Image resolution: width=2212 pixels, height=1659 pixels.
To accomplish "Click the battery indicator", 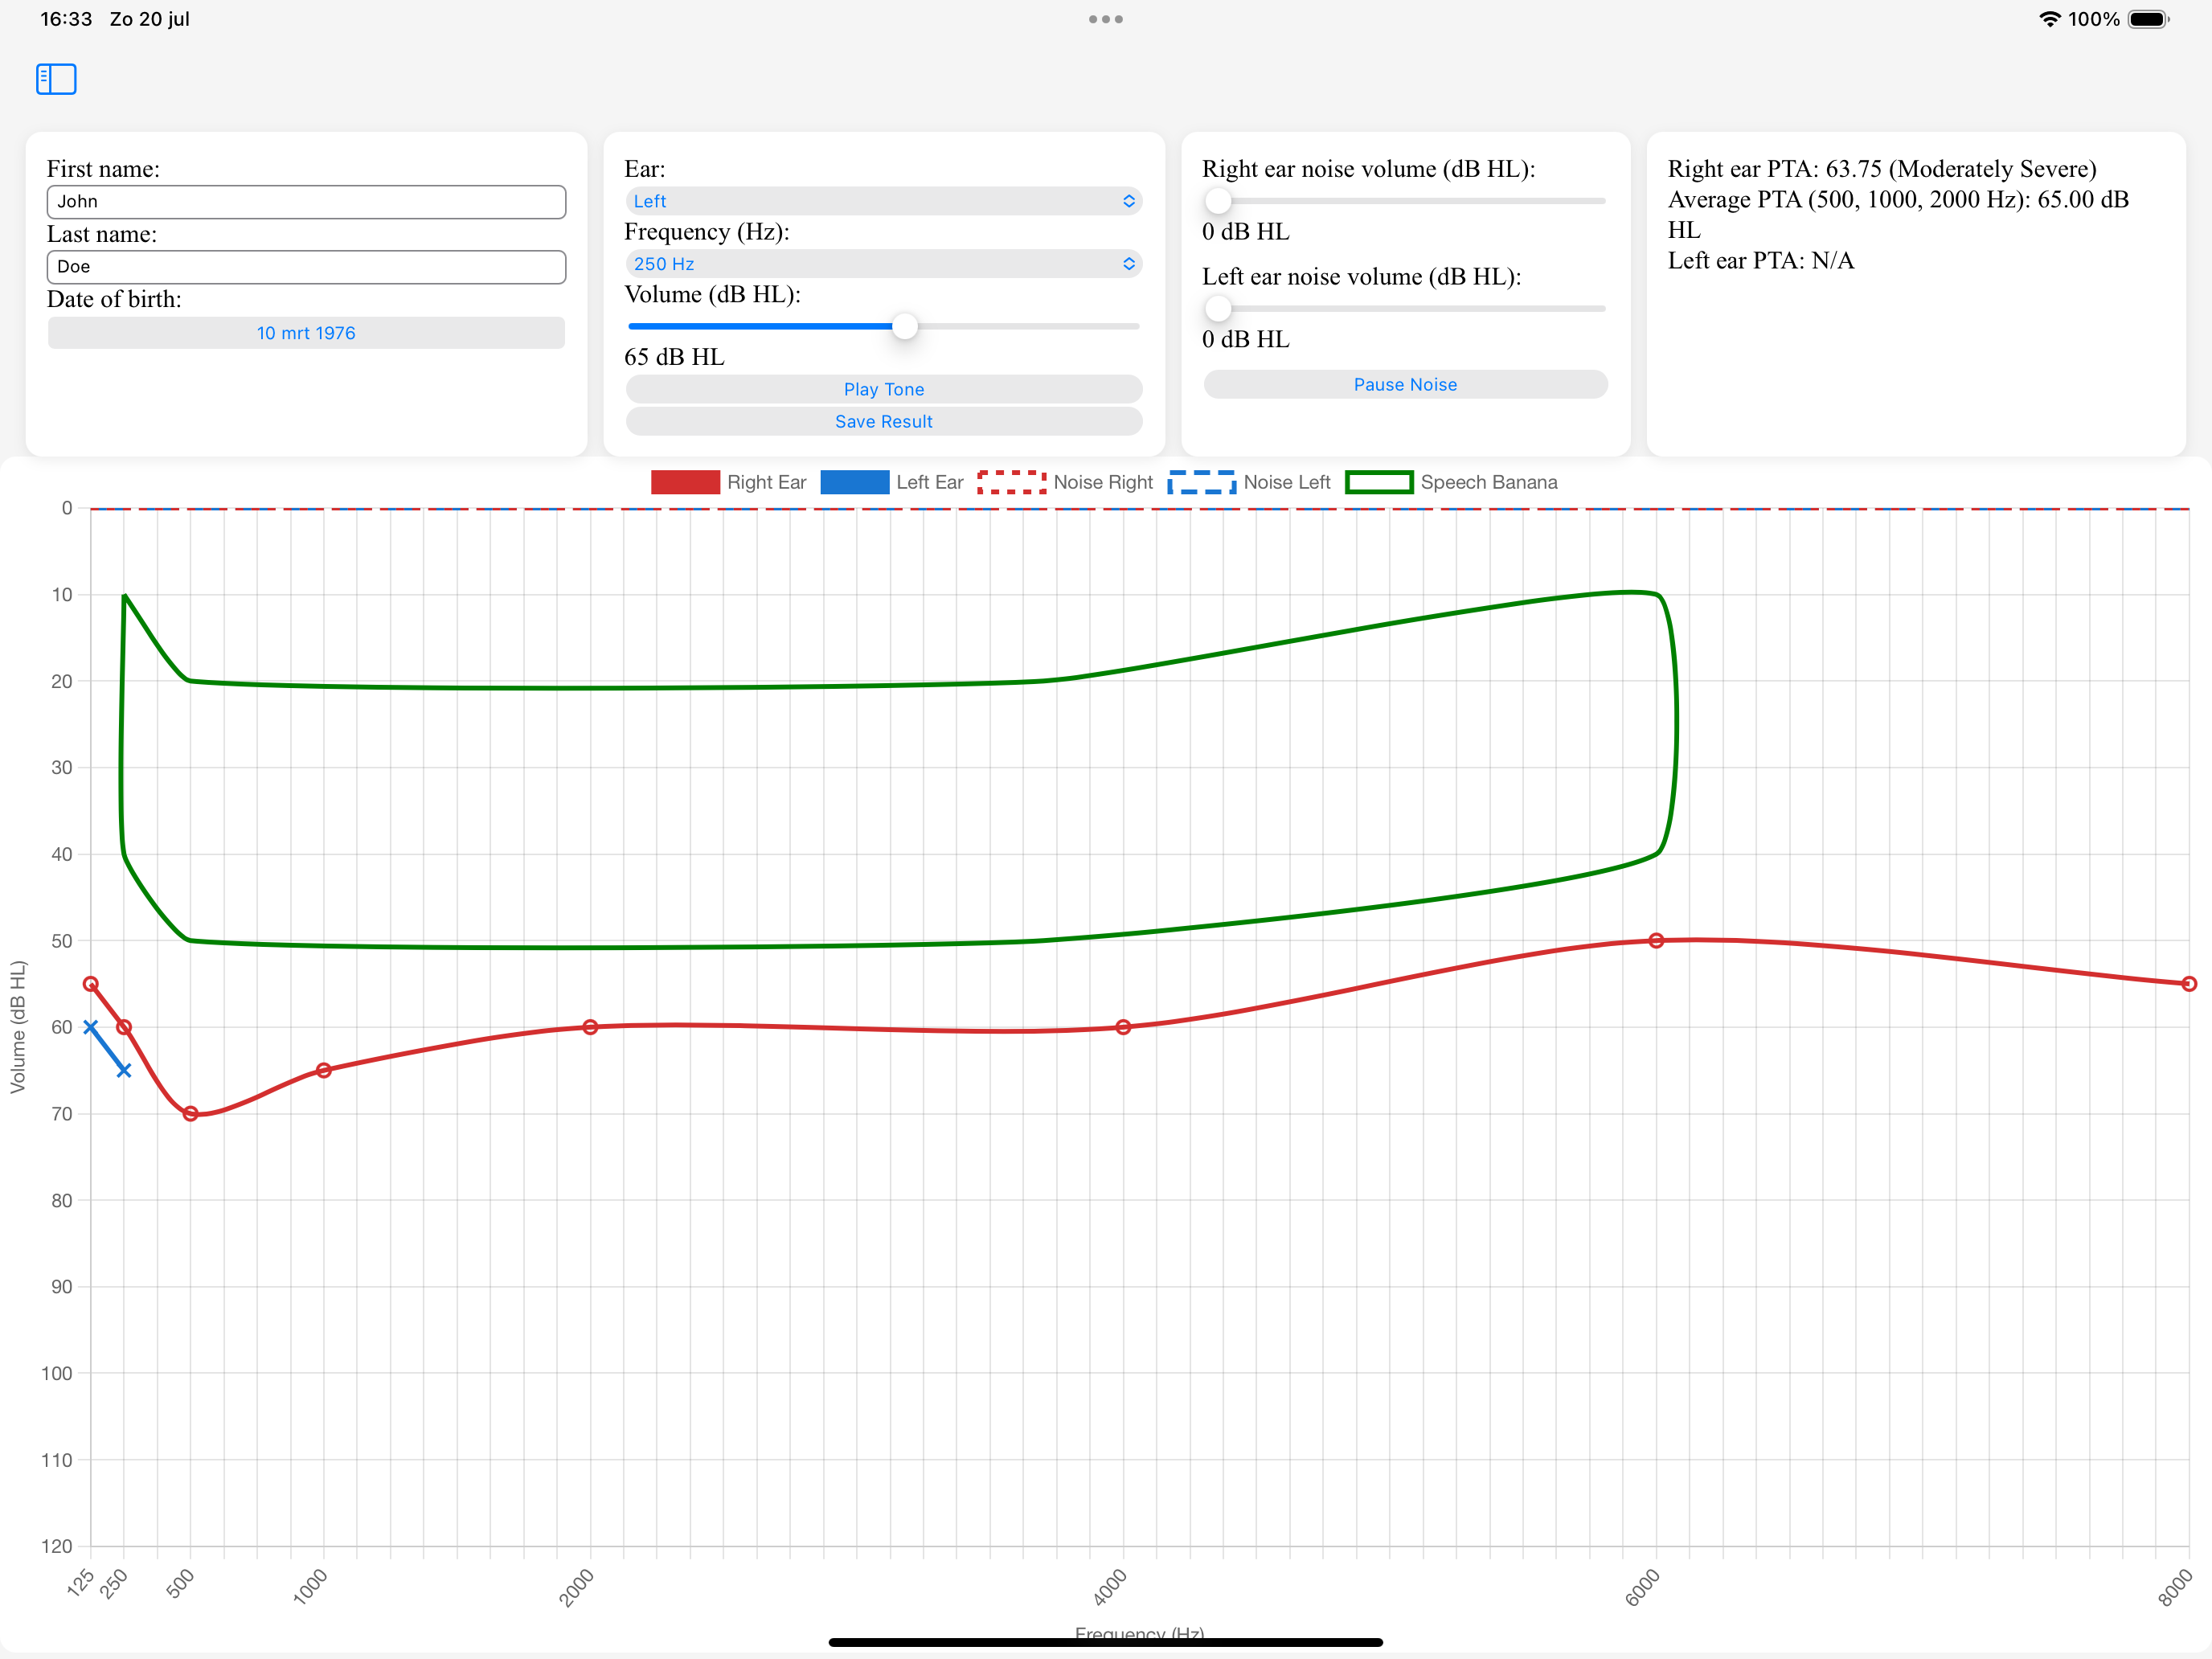I will (x=2148, y=18).
